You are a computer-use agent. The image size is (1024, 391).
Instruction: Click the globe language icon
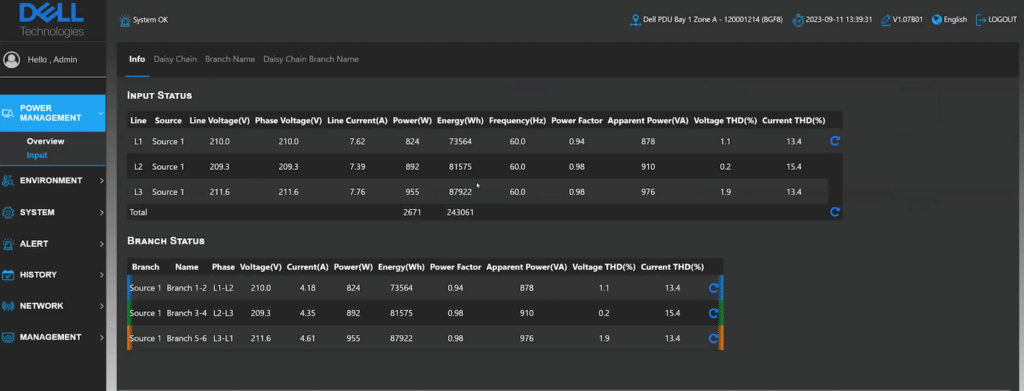pos(936,20)
